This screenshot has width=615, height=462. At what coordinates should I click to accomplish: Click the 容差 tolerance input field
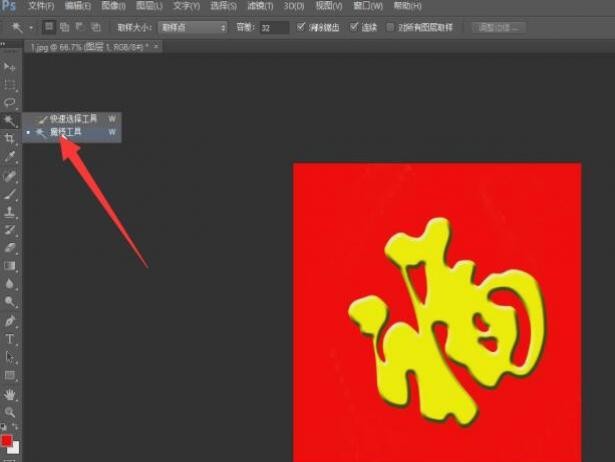pos(274,28)
